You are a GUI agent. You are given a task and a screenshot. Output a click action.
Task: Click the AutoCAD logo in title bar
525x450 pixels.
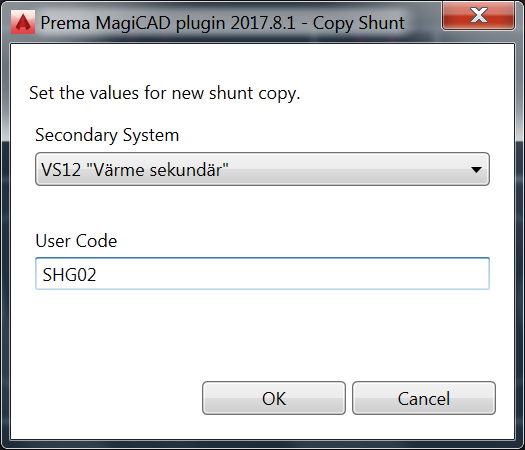pos(23,22)
